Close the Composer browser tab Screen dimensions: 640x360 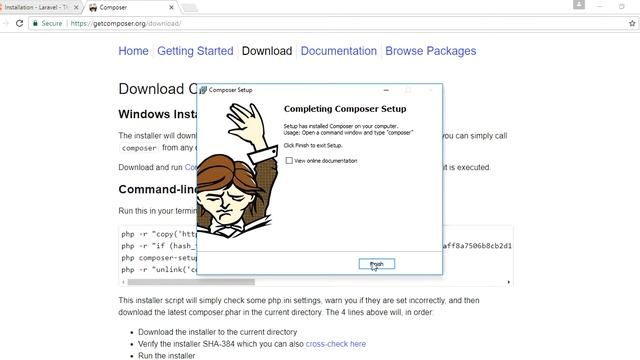click(171, 7)
